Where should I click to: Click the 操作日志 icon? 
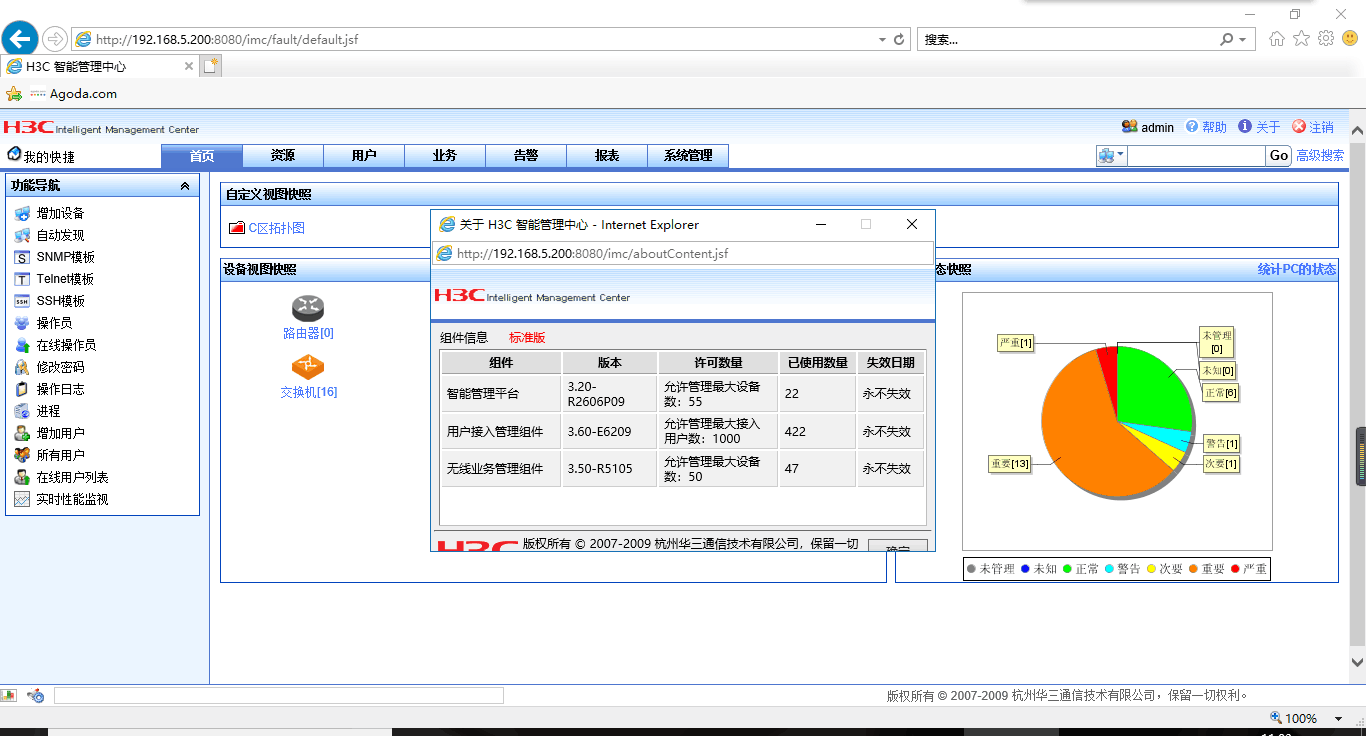pos(22,389)
